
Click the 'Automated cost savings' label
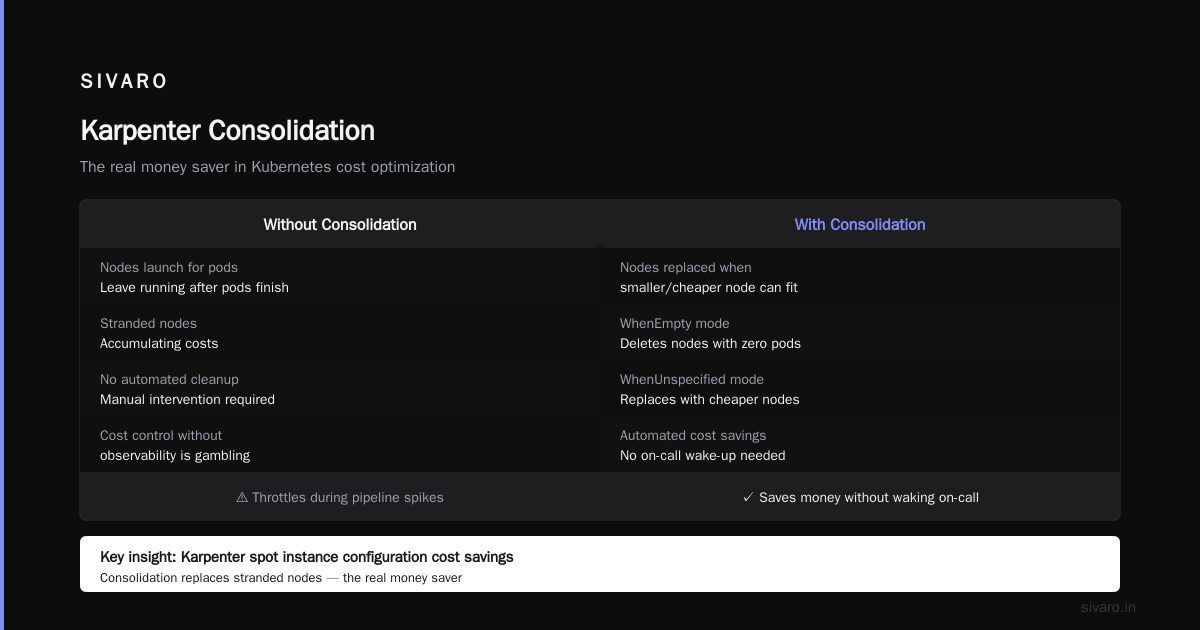click(692, 436)
